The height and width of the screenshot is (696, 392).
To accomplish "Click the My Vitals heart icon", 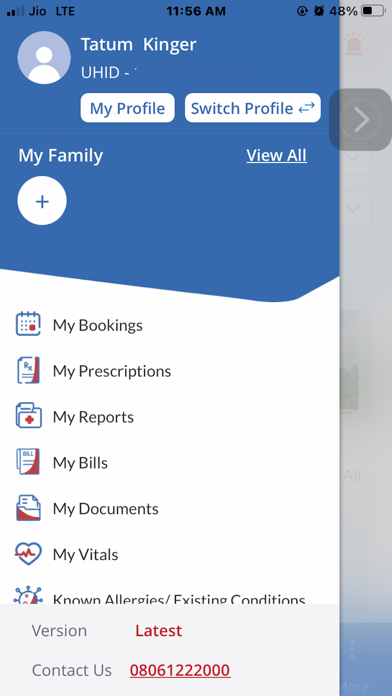I will (28, 554).
